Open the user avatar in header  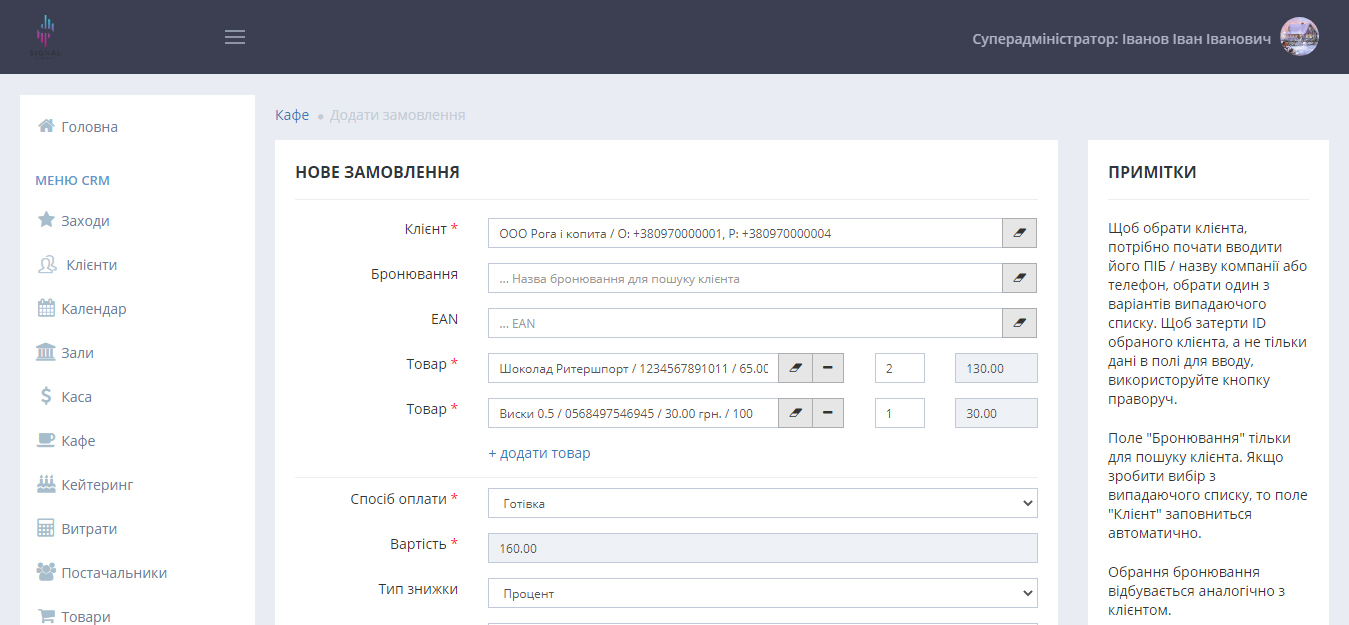point(1299,37)
